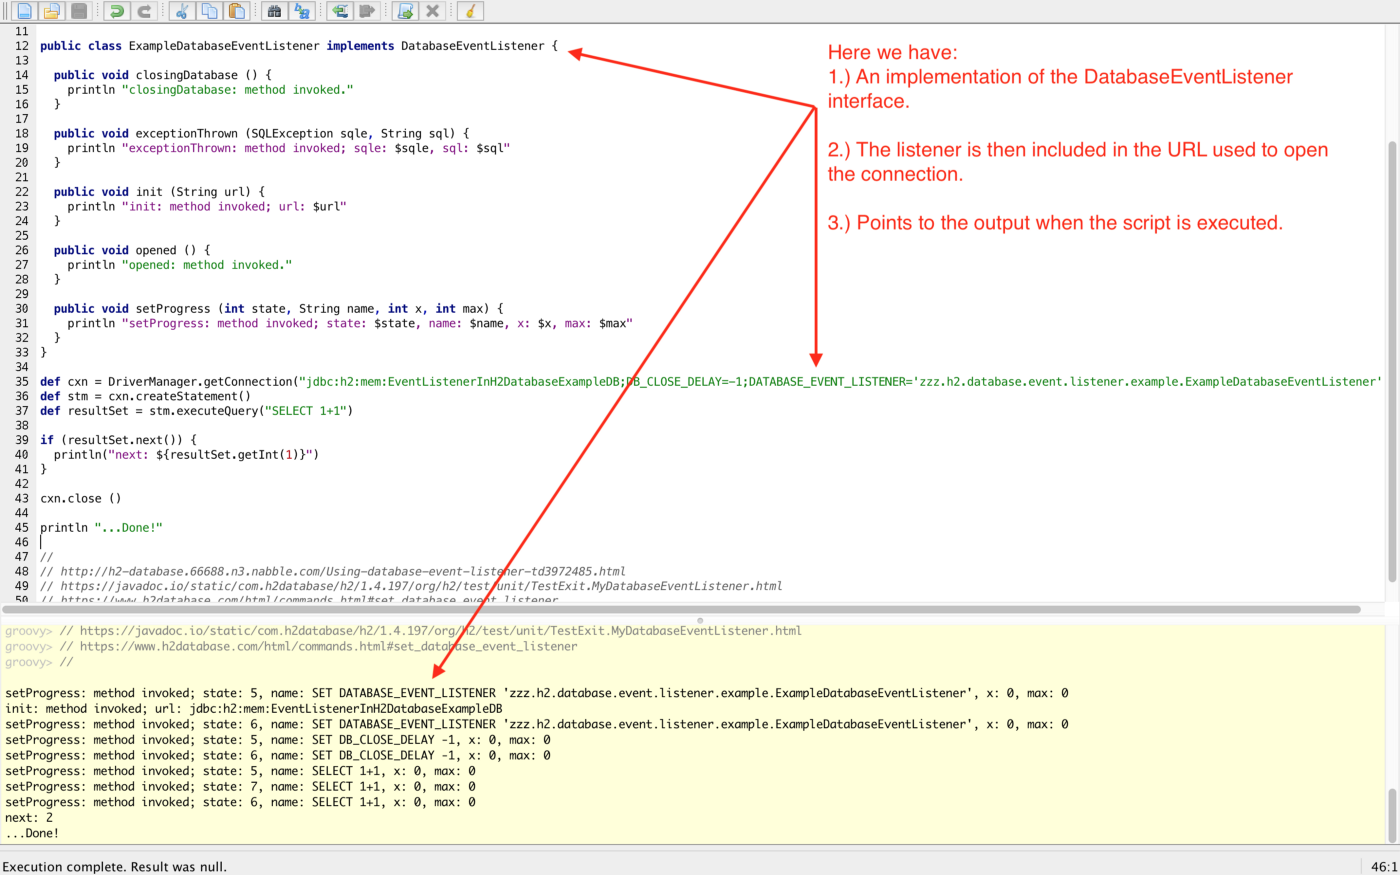1400x875 pixels.
Task: Save the current script
Action: click(80, 11)
